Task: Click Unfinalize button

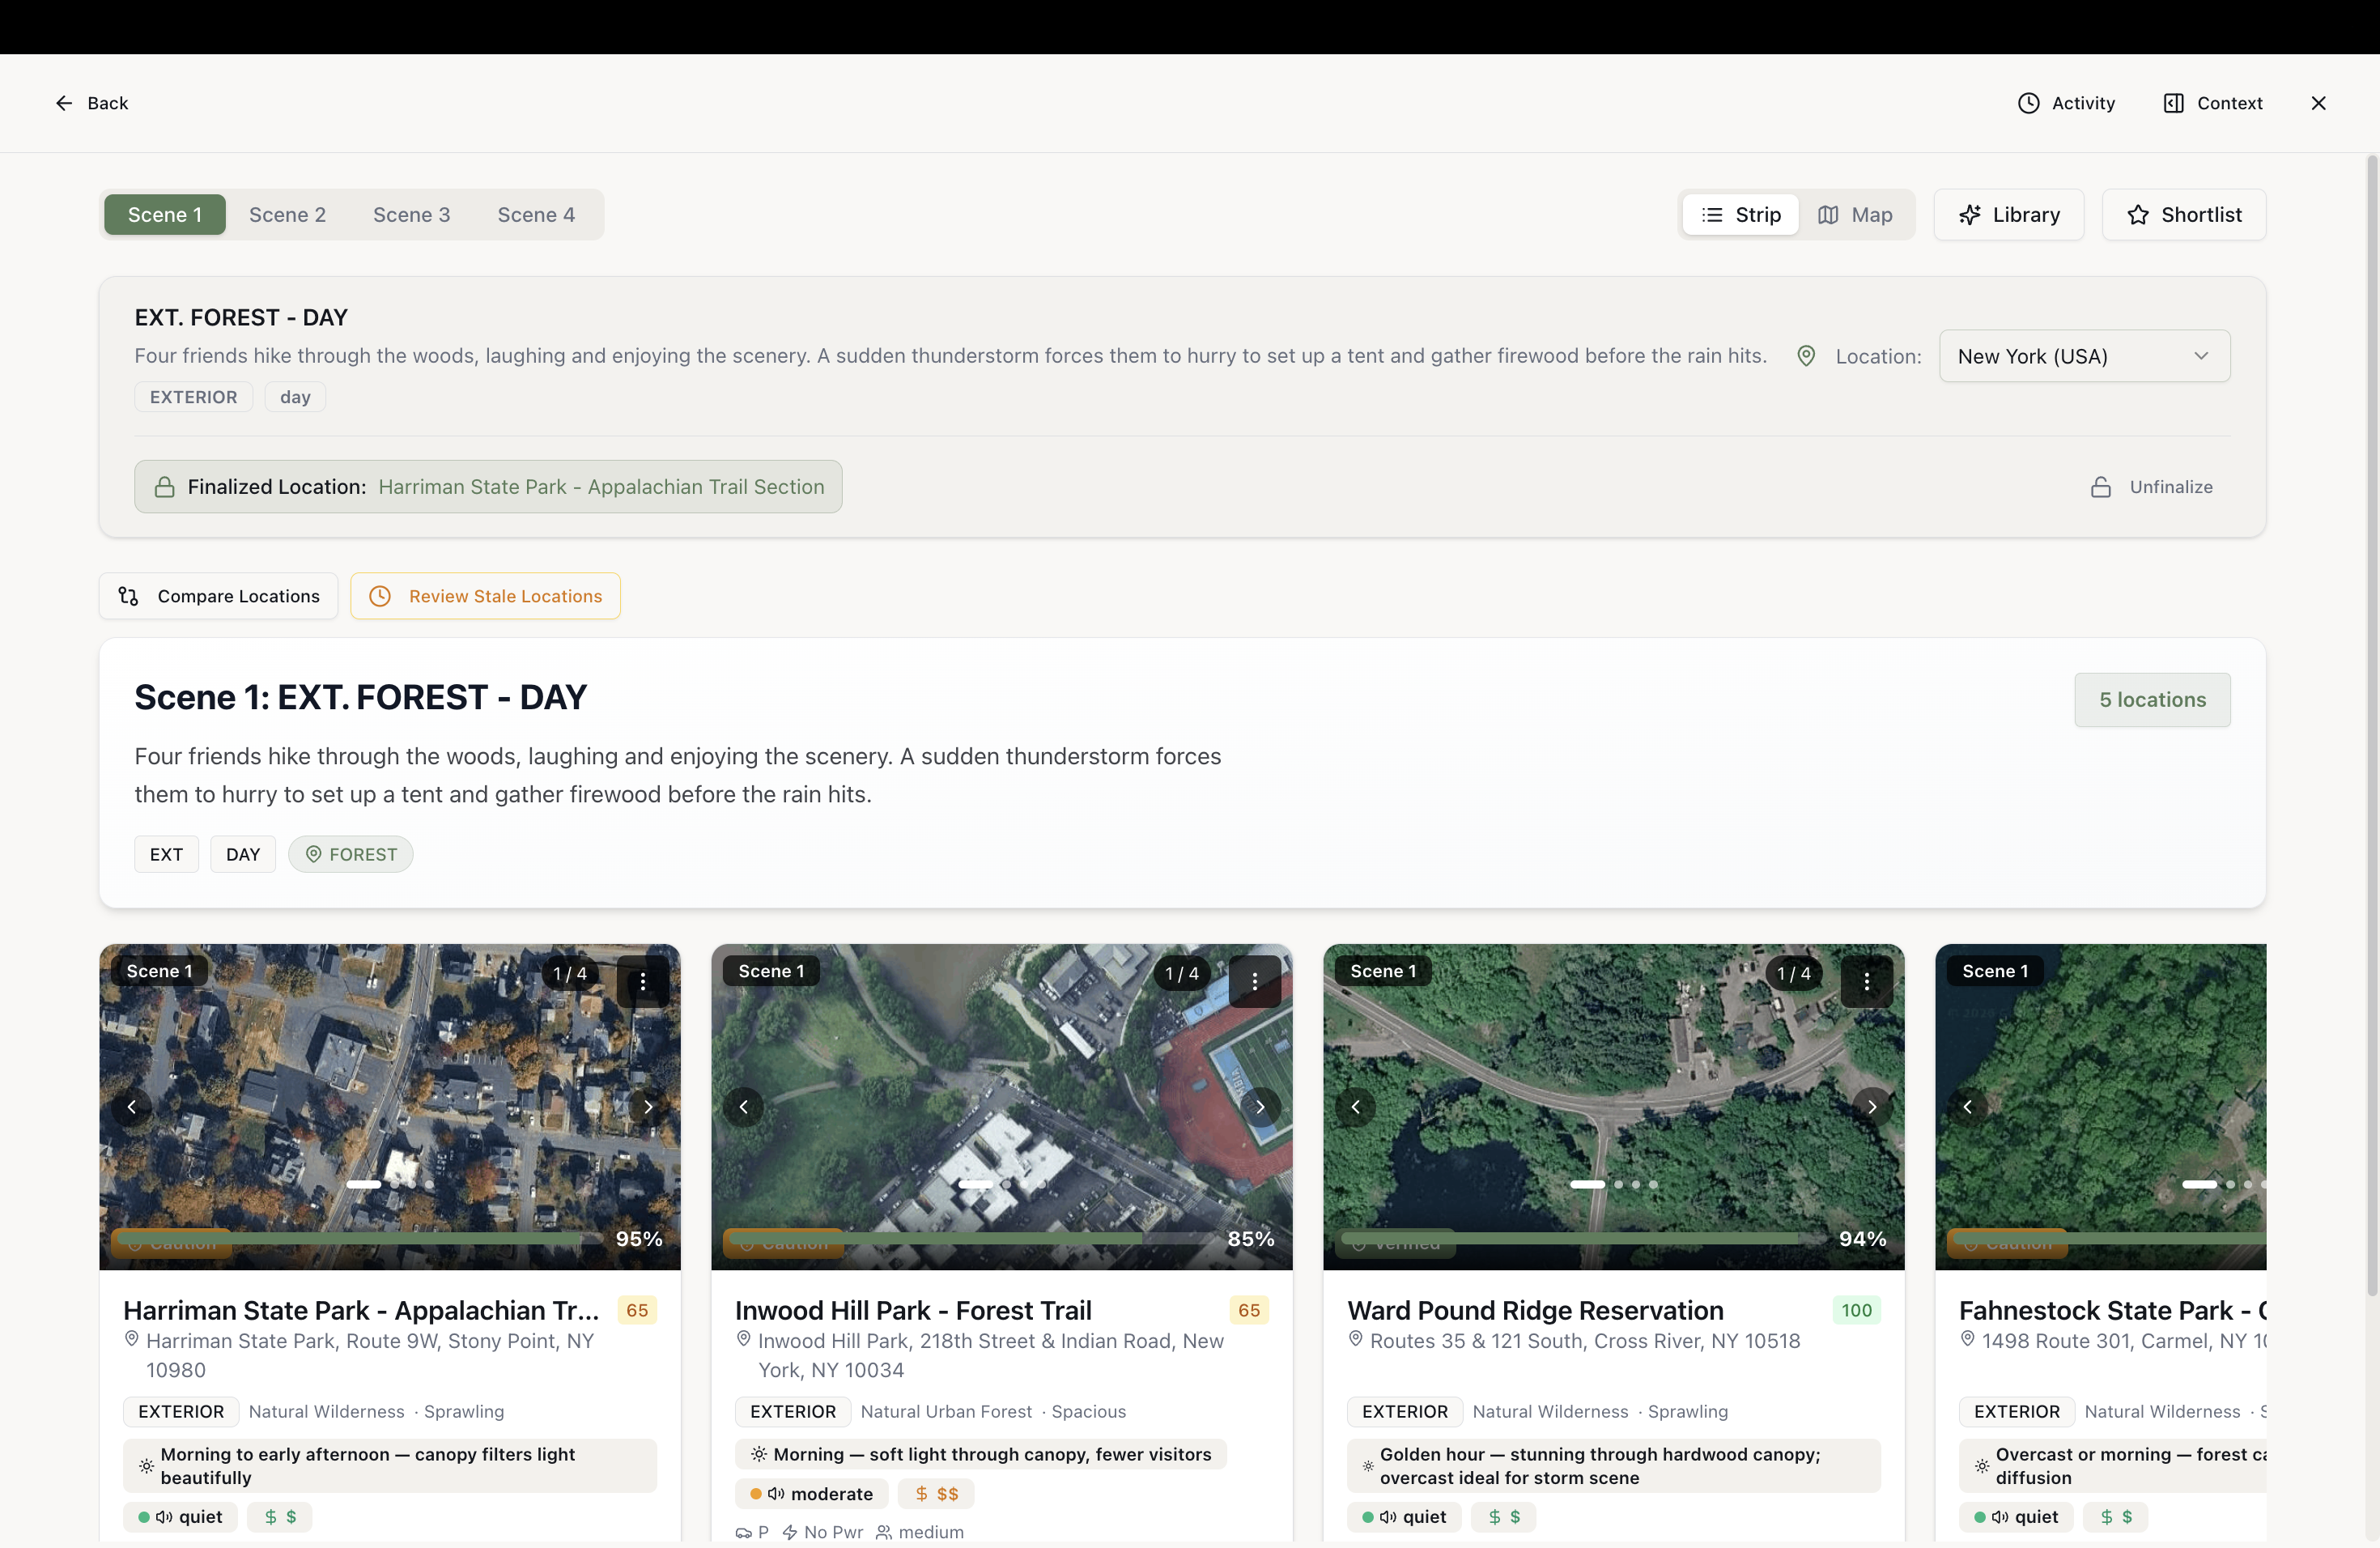Action: pos(2151,487)
